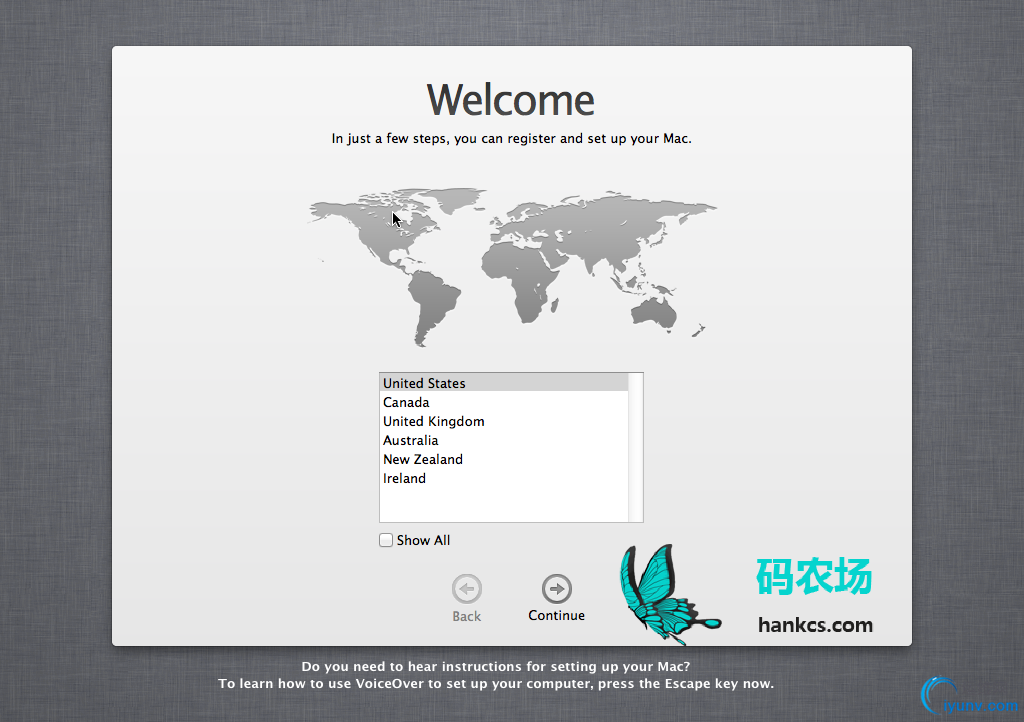The image size is (1024, 722).
Task: Select New Zealand in the list
Action: coord(504,459)
